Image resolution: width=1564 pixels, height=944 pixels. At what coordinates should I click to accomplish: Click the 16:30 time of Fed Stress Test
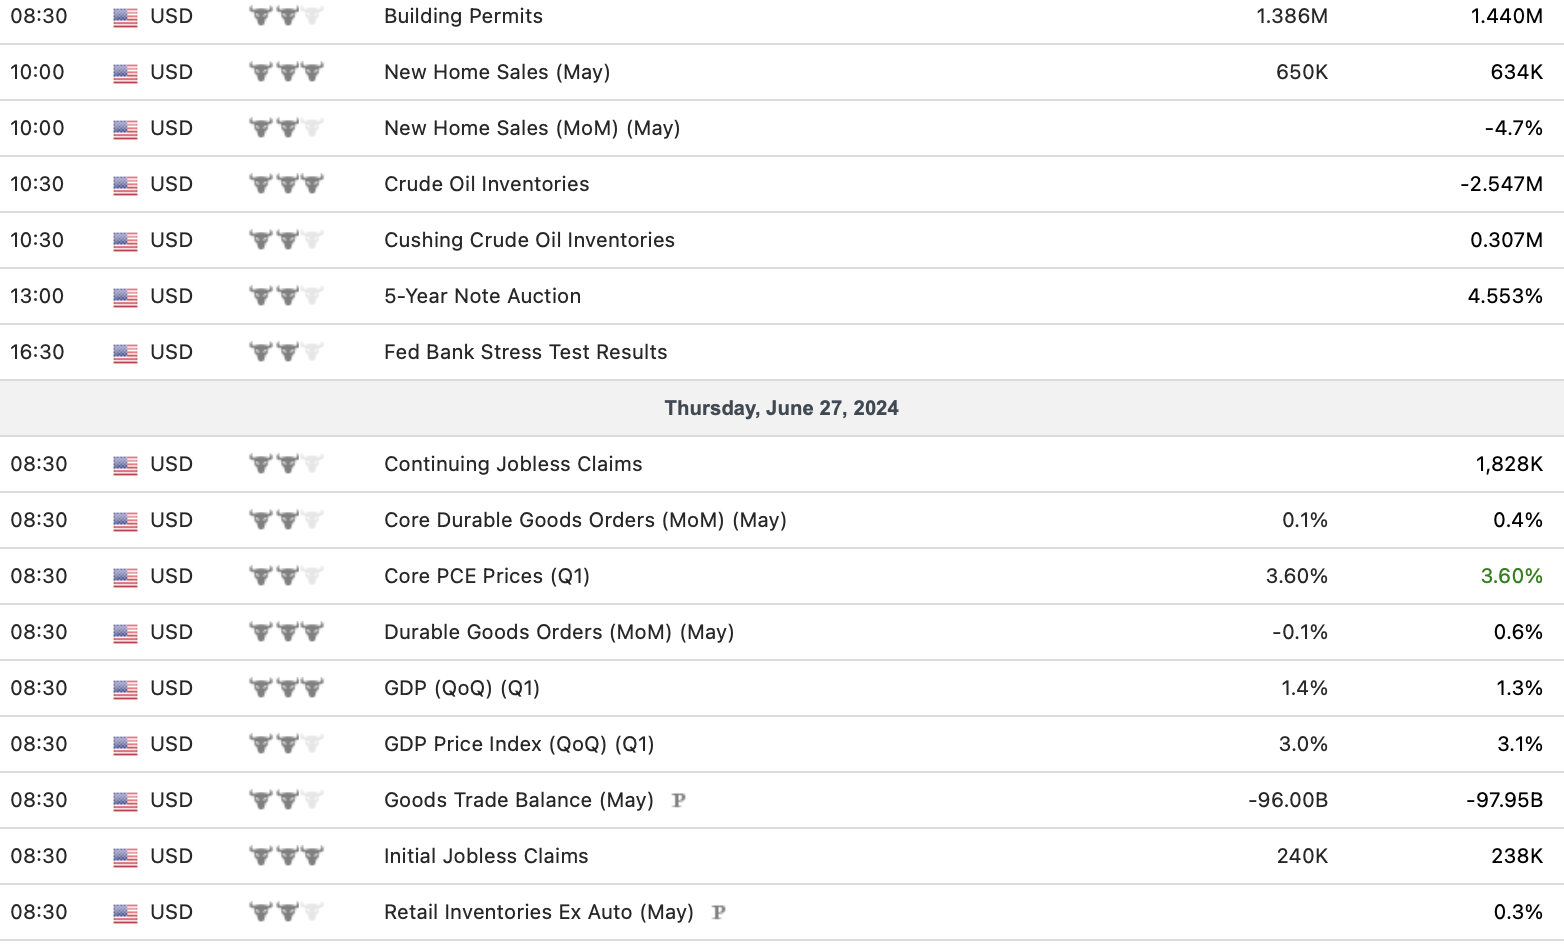(37, 352)
